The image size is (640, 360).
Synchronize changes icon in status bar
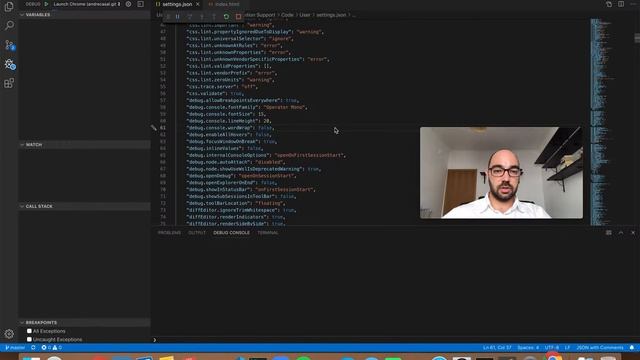(33, 348)
